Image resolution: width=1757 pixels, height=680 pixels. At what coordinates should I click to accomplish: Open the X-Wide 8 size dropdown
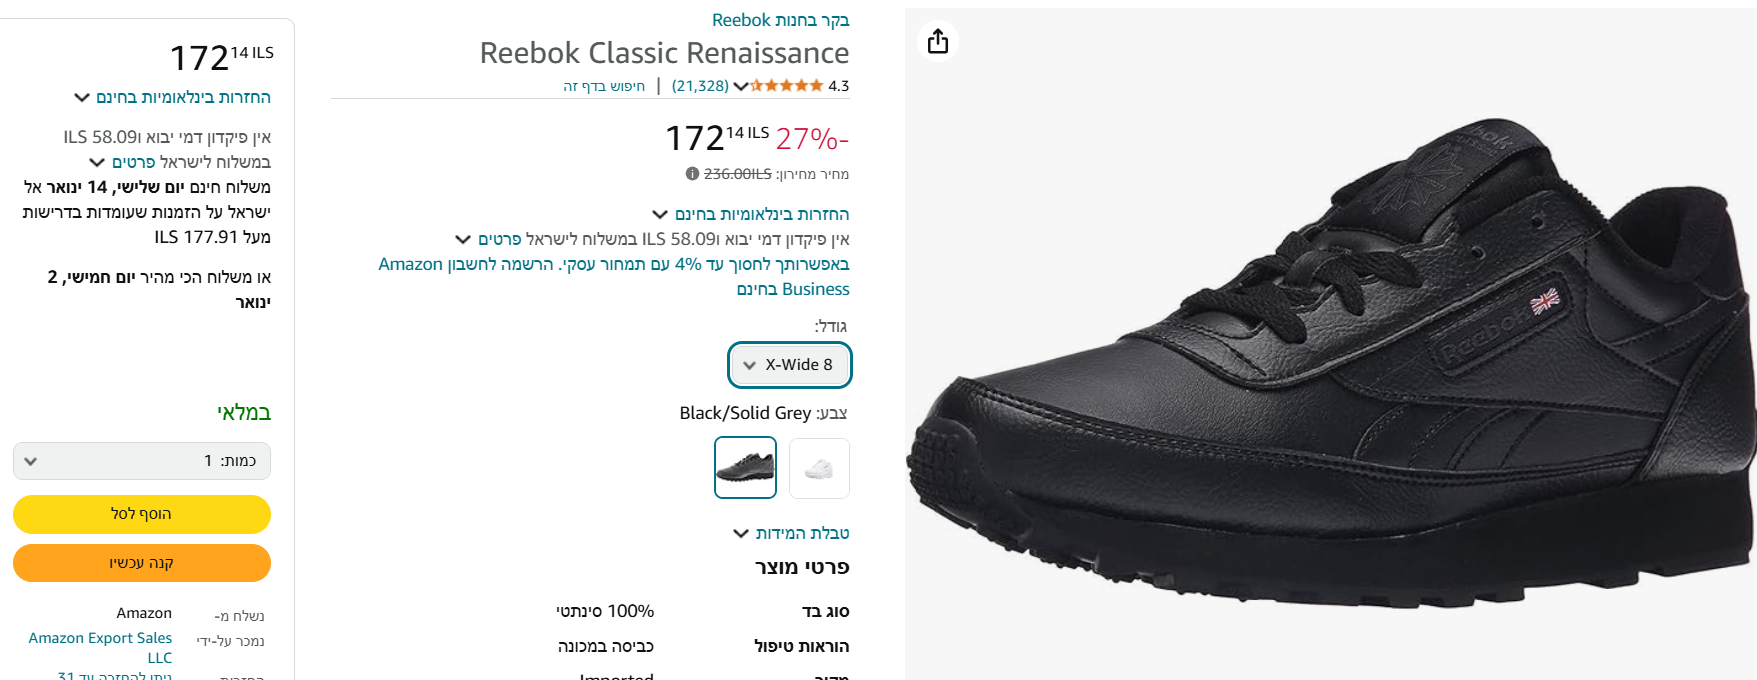[x=789, y=365]
